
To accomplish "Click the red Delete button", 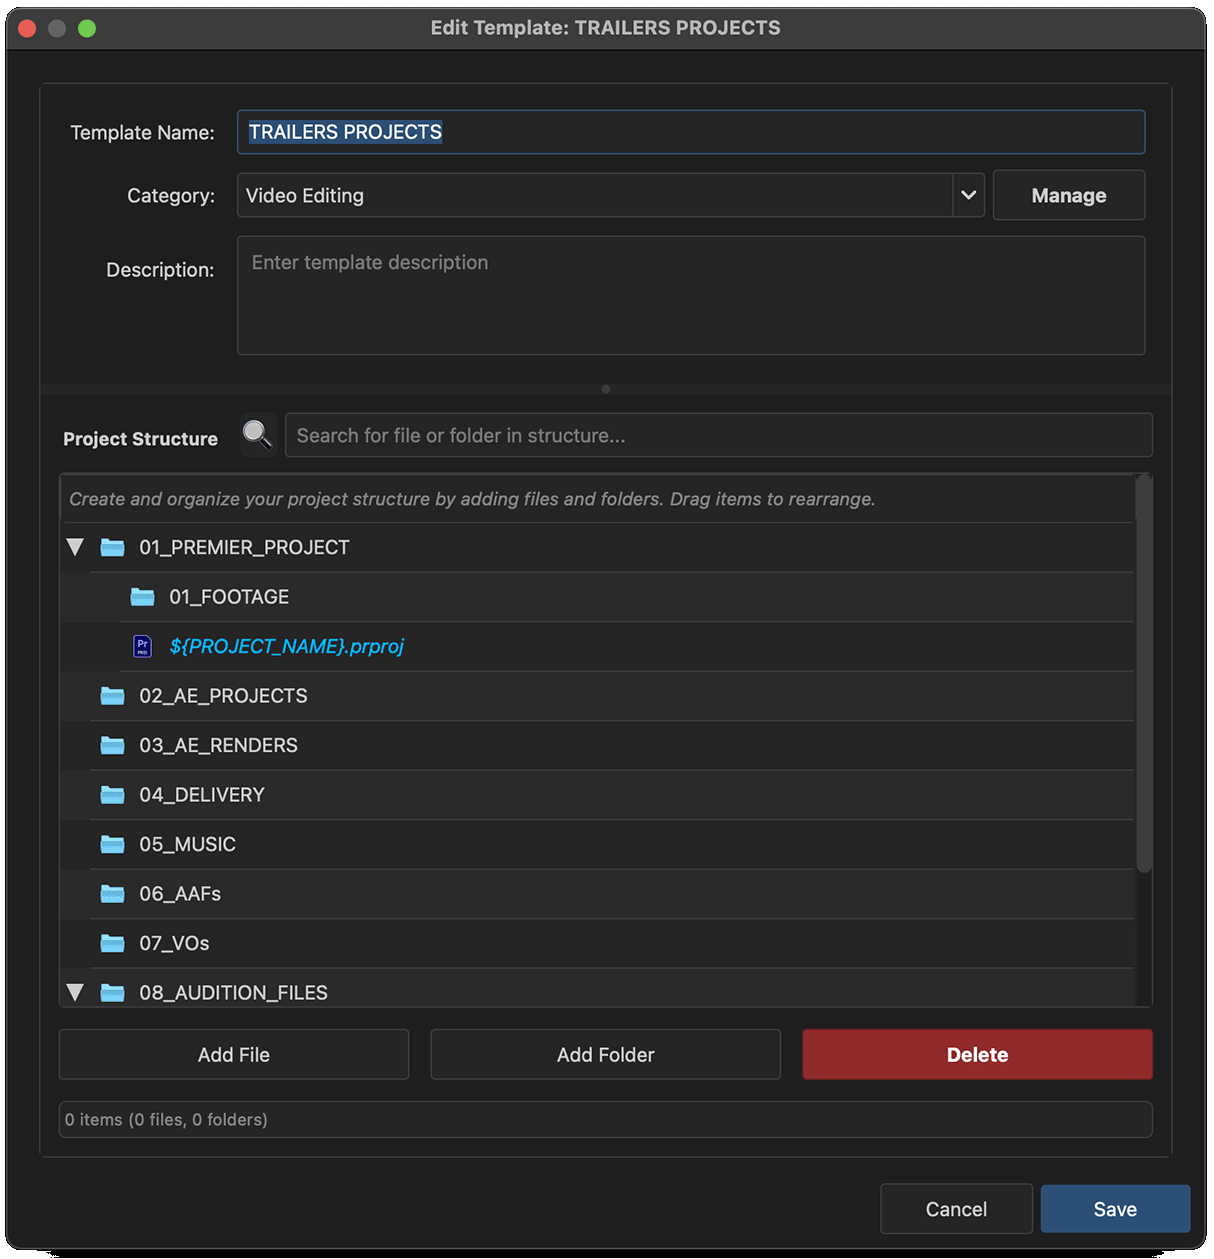I will point(977,1054).
